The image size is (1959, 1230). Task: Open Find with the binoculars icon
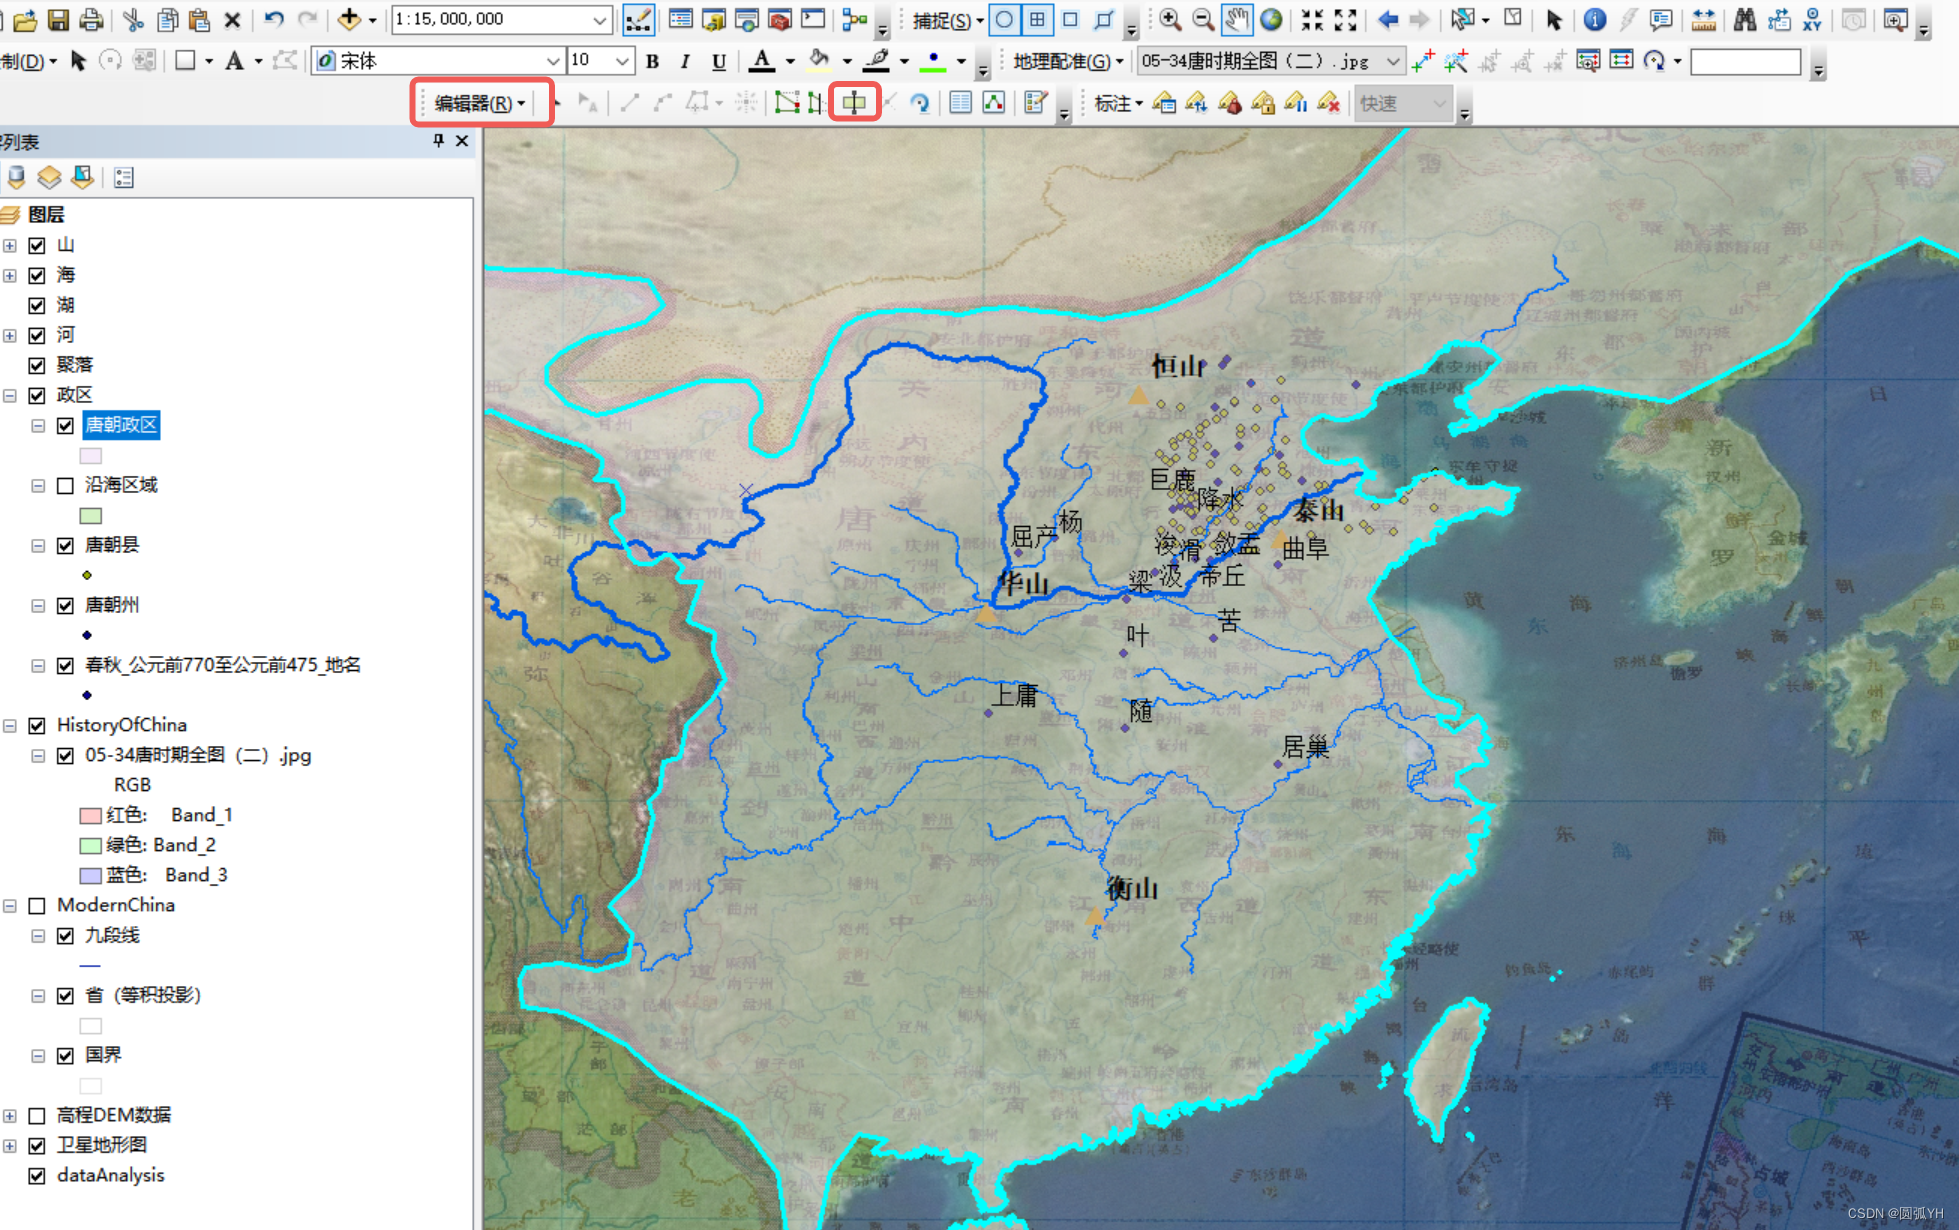coord(1744,19)
